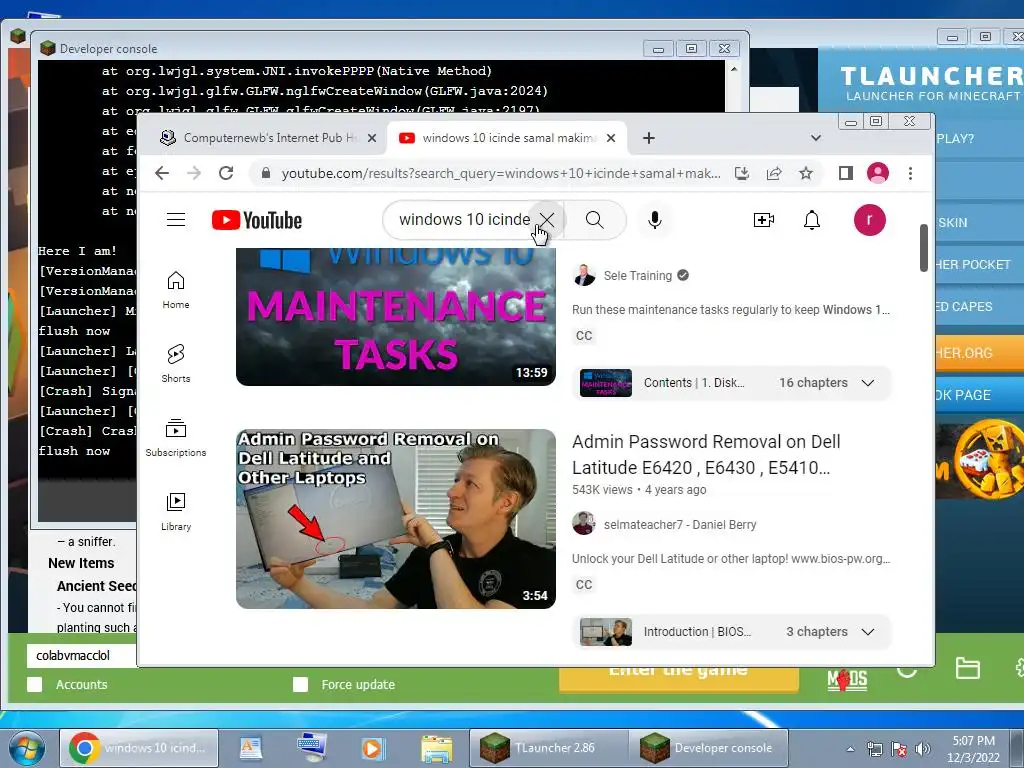This screenshot has width=1024, height=768.
Task: Open the Admin Password Removal video thumbnail
Action: (x=396, y=519)
